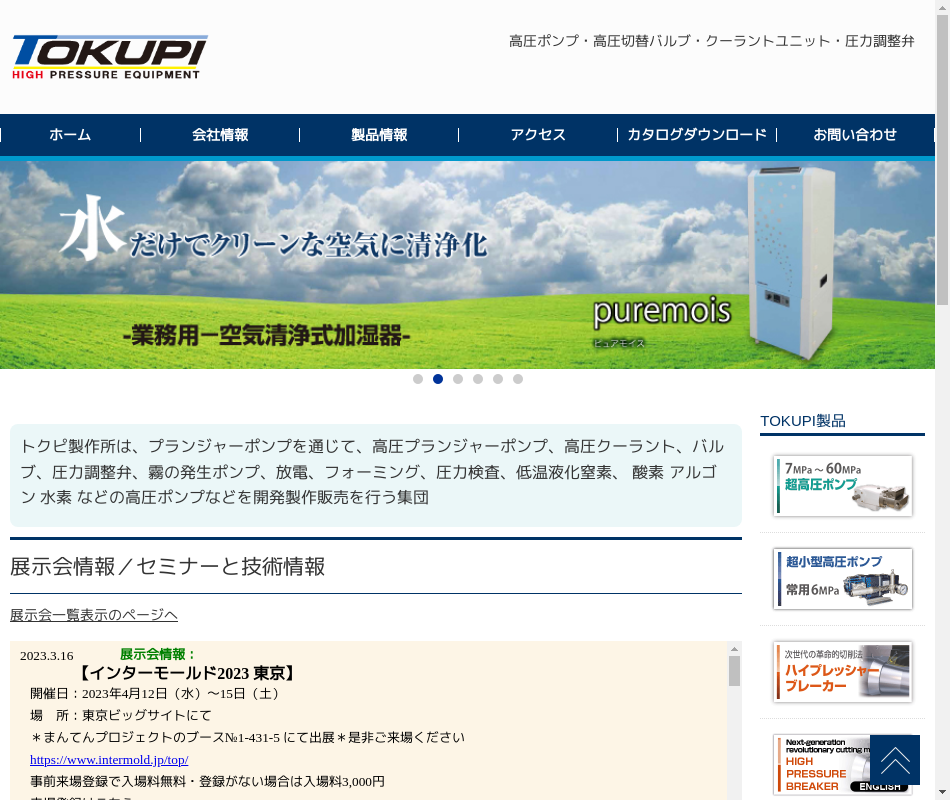The width and height of the screenshot is (950, 800).
Task: Click the scroll-to-top arrow button
Action: coord(894,760)
